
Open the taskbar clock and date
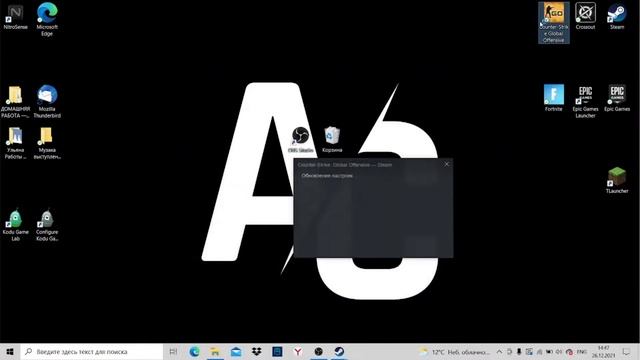(603, 352)
